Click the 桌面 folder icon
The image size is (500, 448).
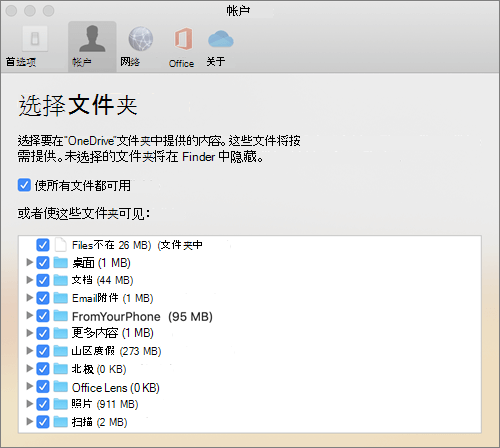[61, 262]
